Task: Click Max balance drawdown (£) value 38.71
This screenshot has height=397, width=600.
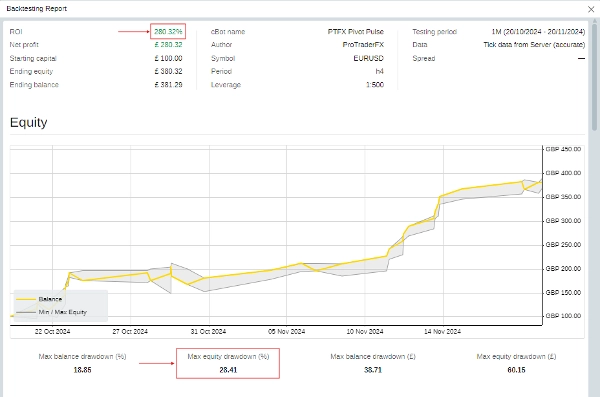Action: [x=373, y=370]
